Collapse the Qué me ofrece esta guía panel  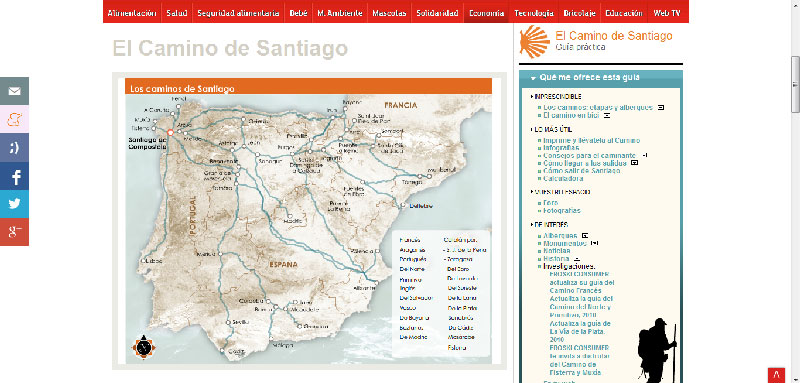coord(533,78)
